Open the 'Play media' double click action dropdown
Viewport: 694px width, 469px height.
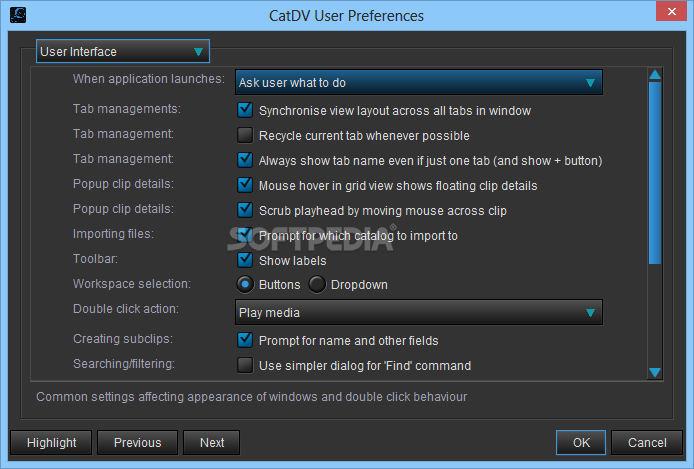(x=418, y=312)
